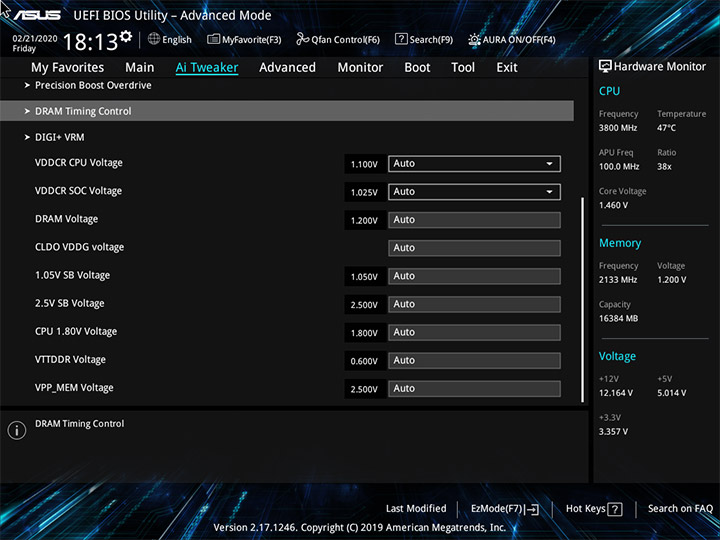Click the +12V 12.164 V reading
Screen dimensions: 720x540
(616, 393)
